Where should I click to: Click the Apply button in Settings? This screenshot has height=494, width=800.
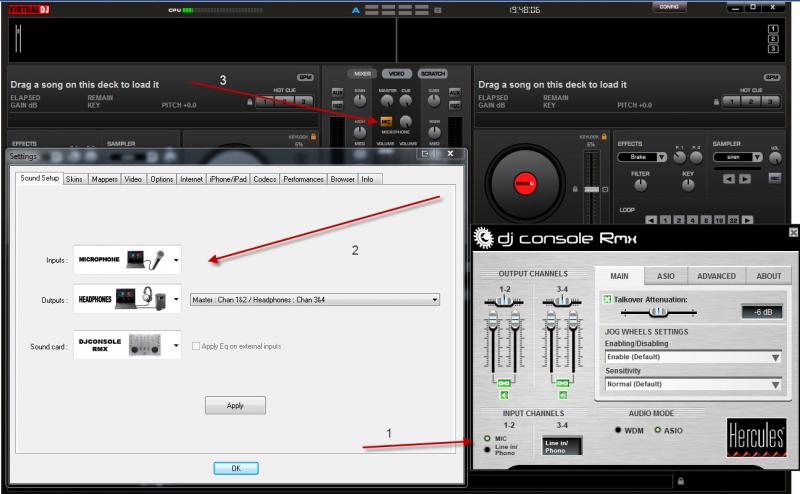click(x=235, y=405)
